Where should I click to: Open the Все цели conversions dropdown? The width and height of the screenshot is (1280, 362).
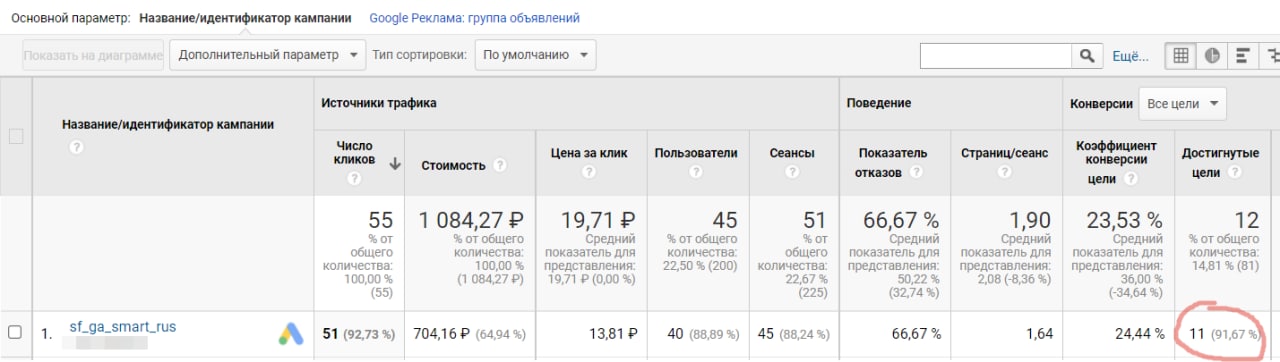click(x=1183, y=104)
